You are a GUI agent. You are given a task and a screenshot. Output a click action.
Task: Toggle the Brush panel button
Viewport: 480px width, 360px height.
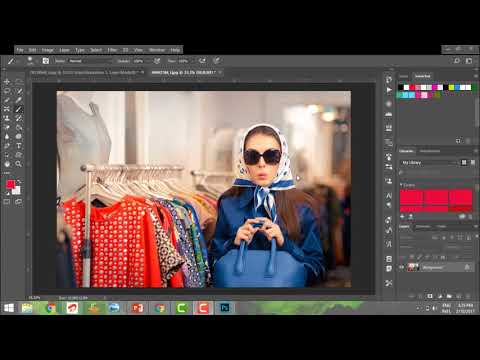(x=46, y=61)
